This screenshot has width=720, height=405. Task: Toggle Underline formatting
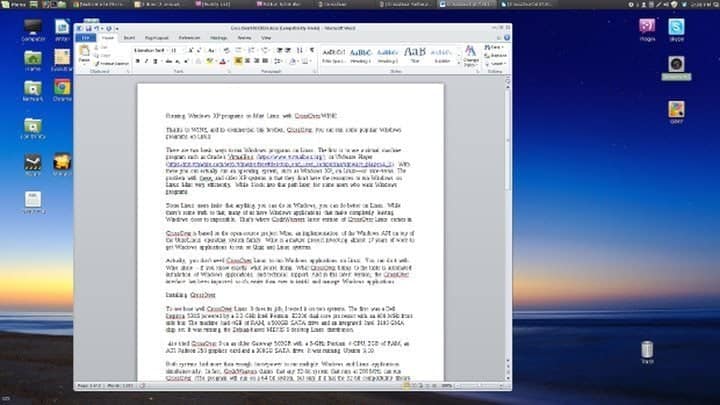pos(155,61)
